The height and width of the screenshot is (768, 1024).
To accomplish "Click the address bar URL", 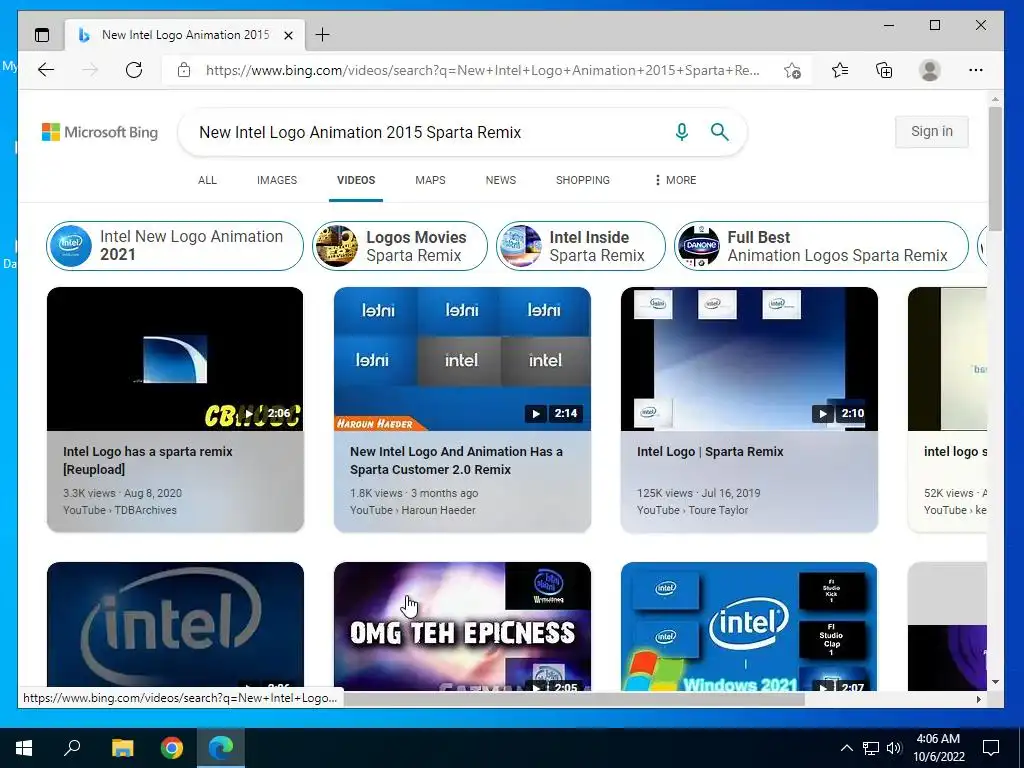I will click(x=482, y=70).
